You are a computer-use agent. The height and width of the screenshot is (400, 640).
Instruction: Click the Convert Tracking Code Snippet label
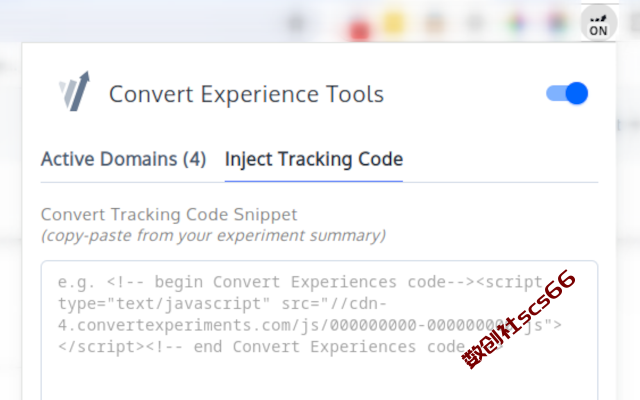click(x=169, y=215)
